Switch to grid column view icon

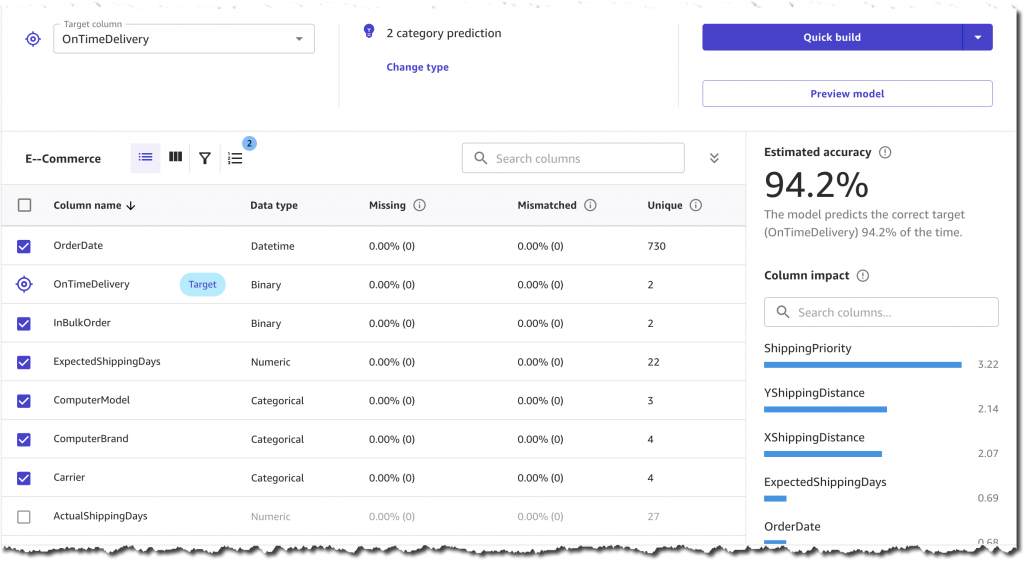tap(175, 157)
